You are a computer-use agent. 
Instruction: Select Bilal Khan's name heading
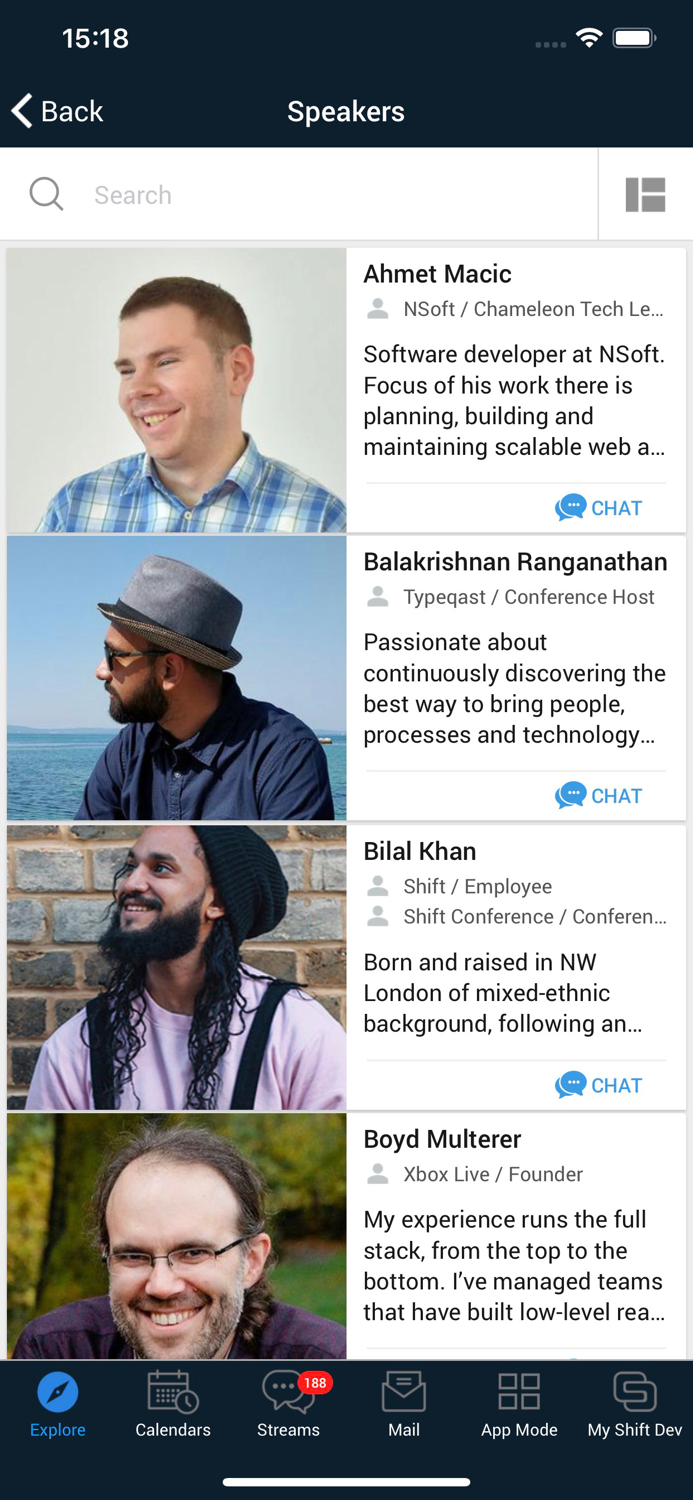coord(420,851)
